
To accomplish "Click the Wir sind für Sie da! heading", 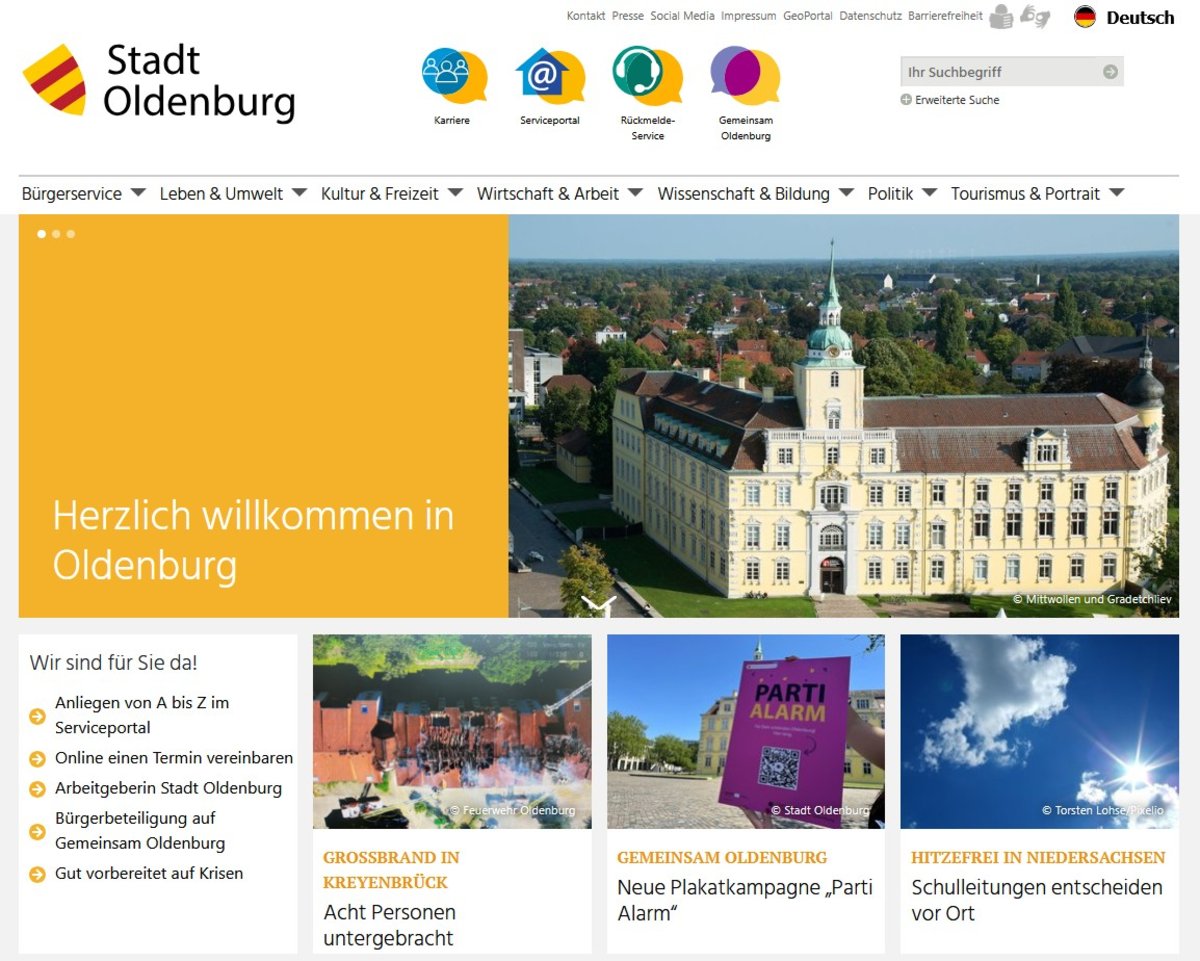I will 114,662.
